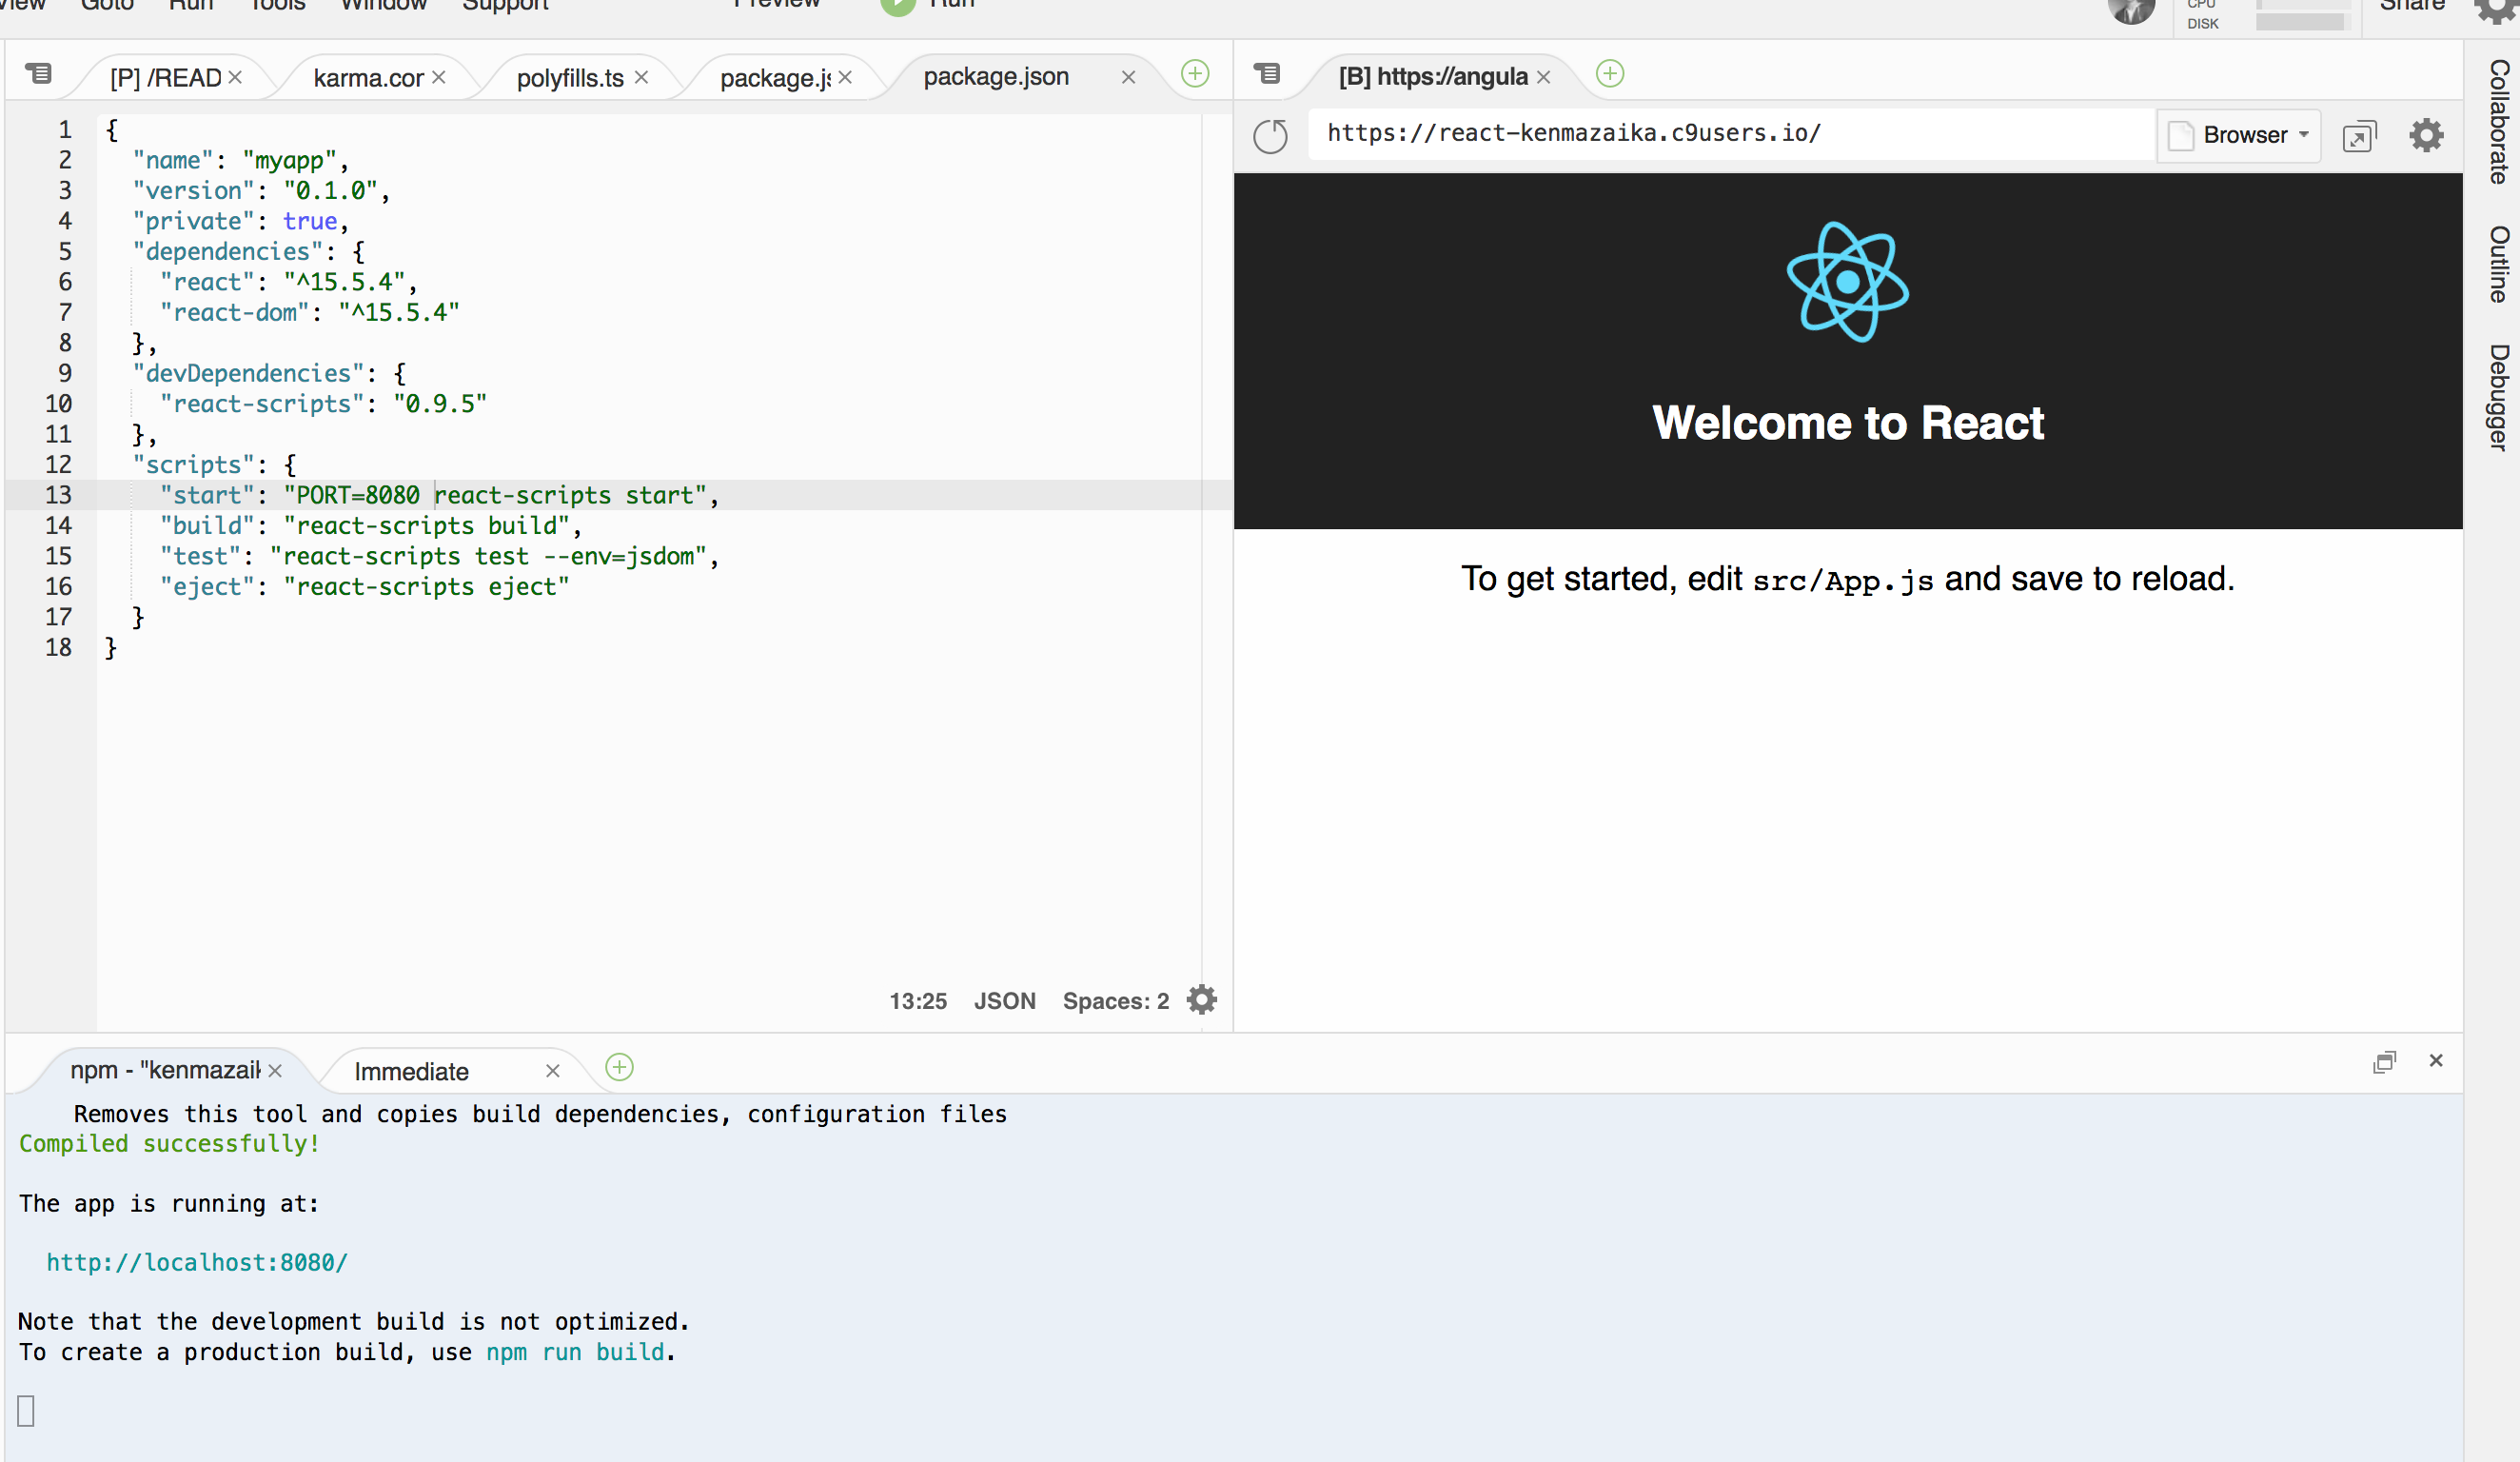
Task: Open preview settings gear icon
Action: tap(2426, 135)
